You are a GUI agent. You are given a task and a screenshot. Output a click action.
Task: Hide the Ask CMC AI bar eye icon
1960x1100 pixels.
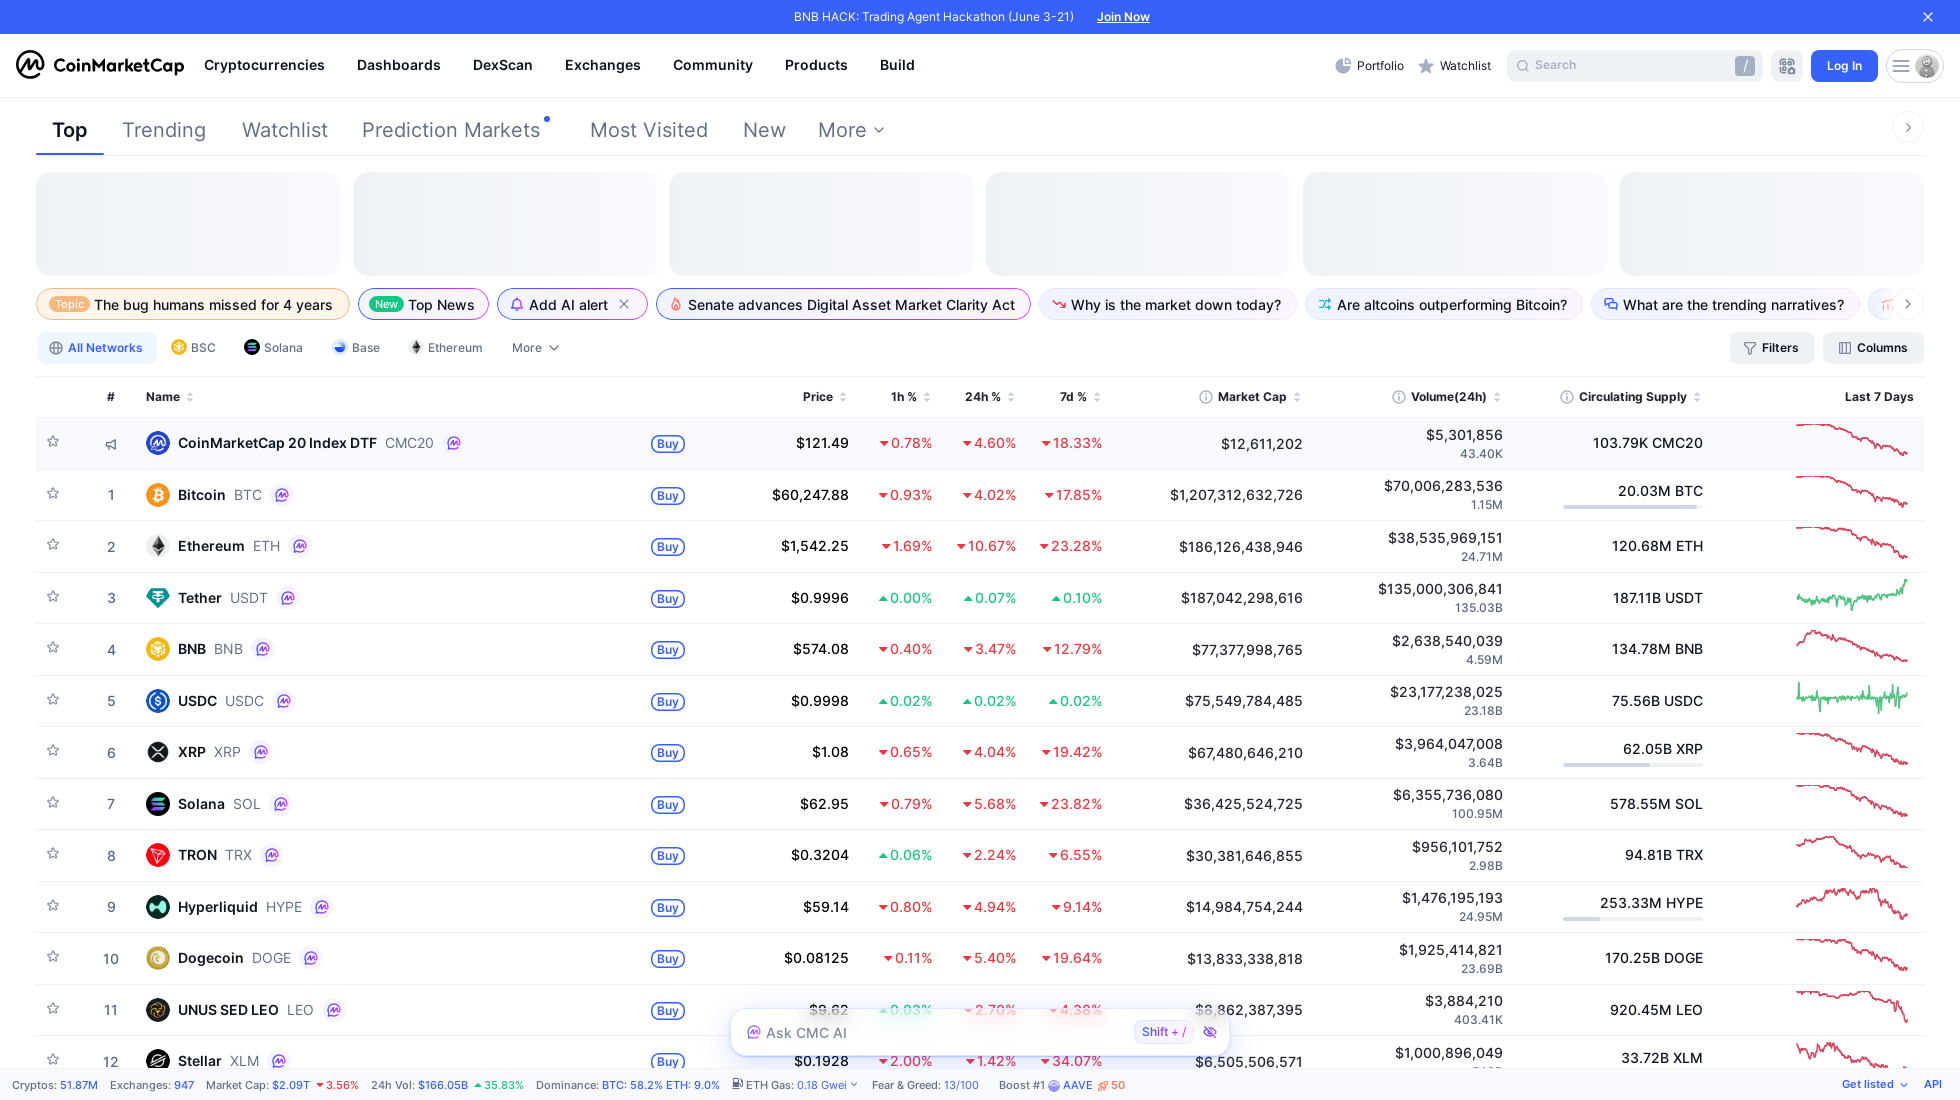pyautogui.click(x=1210, y=1032)
